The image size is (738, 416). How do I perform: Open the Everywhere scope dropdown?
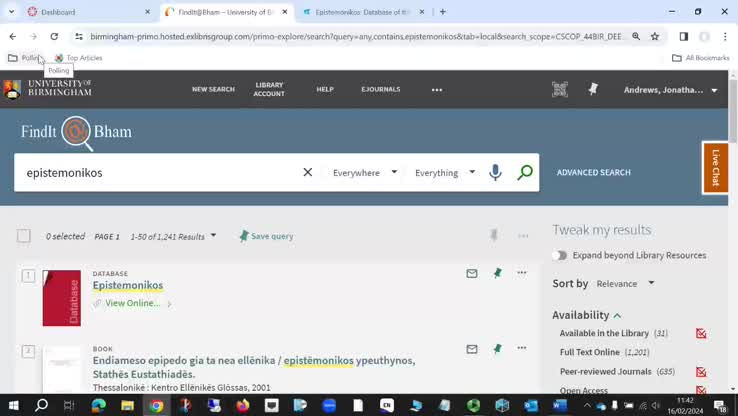[365, 173]
